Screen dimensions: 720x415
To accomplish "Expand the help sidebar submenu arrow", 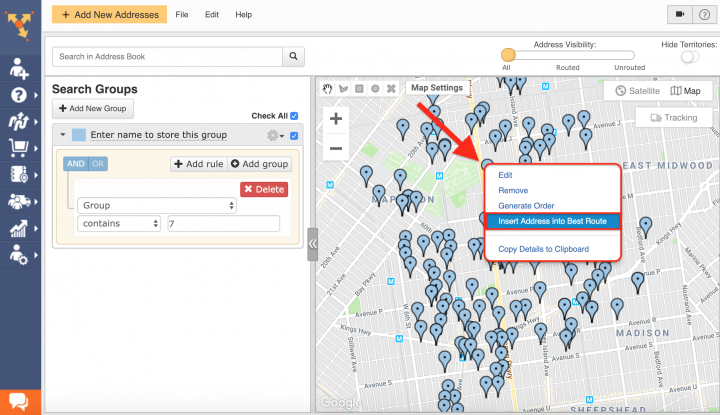I will [36, 95].
